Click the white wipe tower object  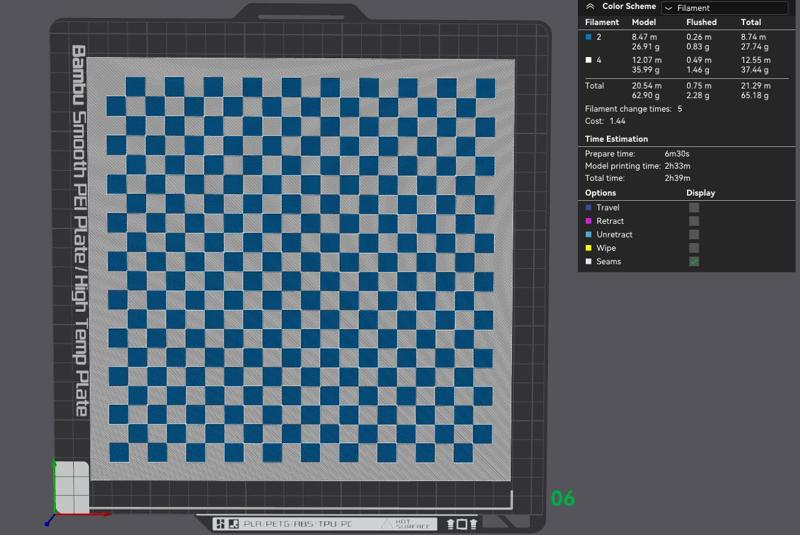coord(72,487)
